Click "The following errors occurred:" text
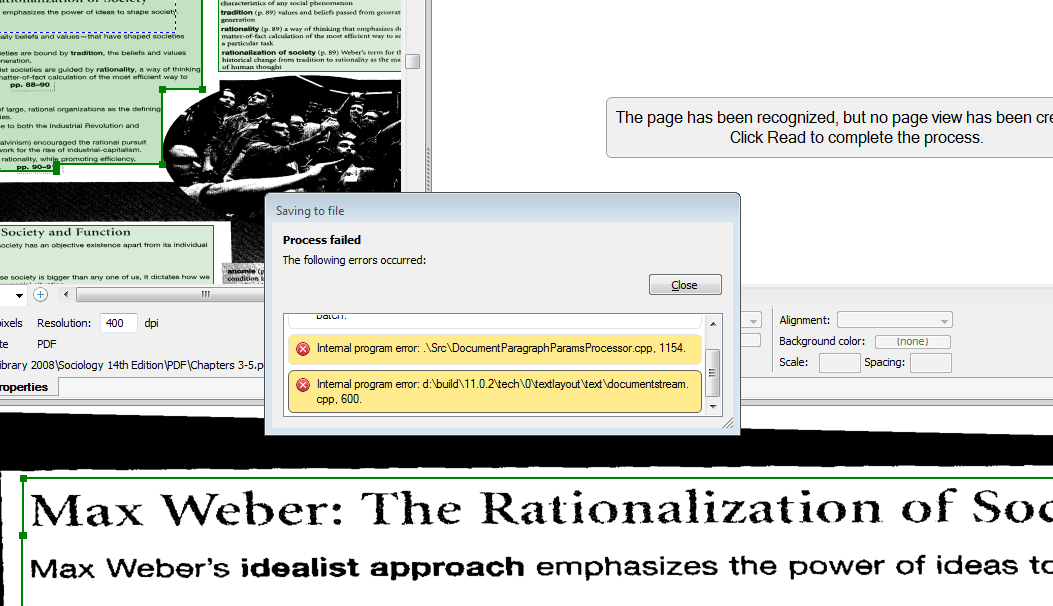 click(354, 260)
